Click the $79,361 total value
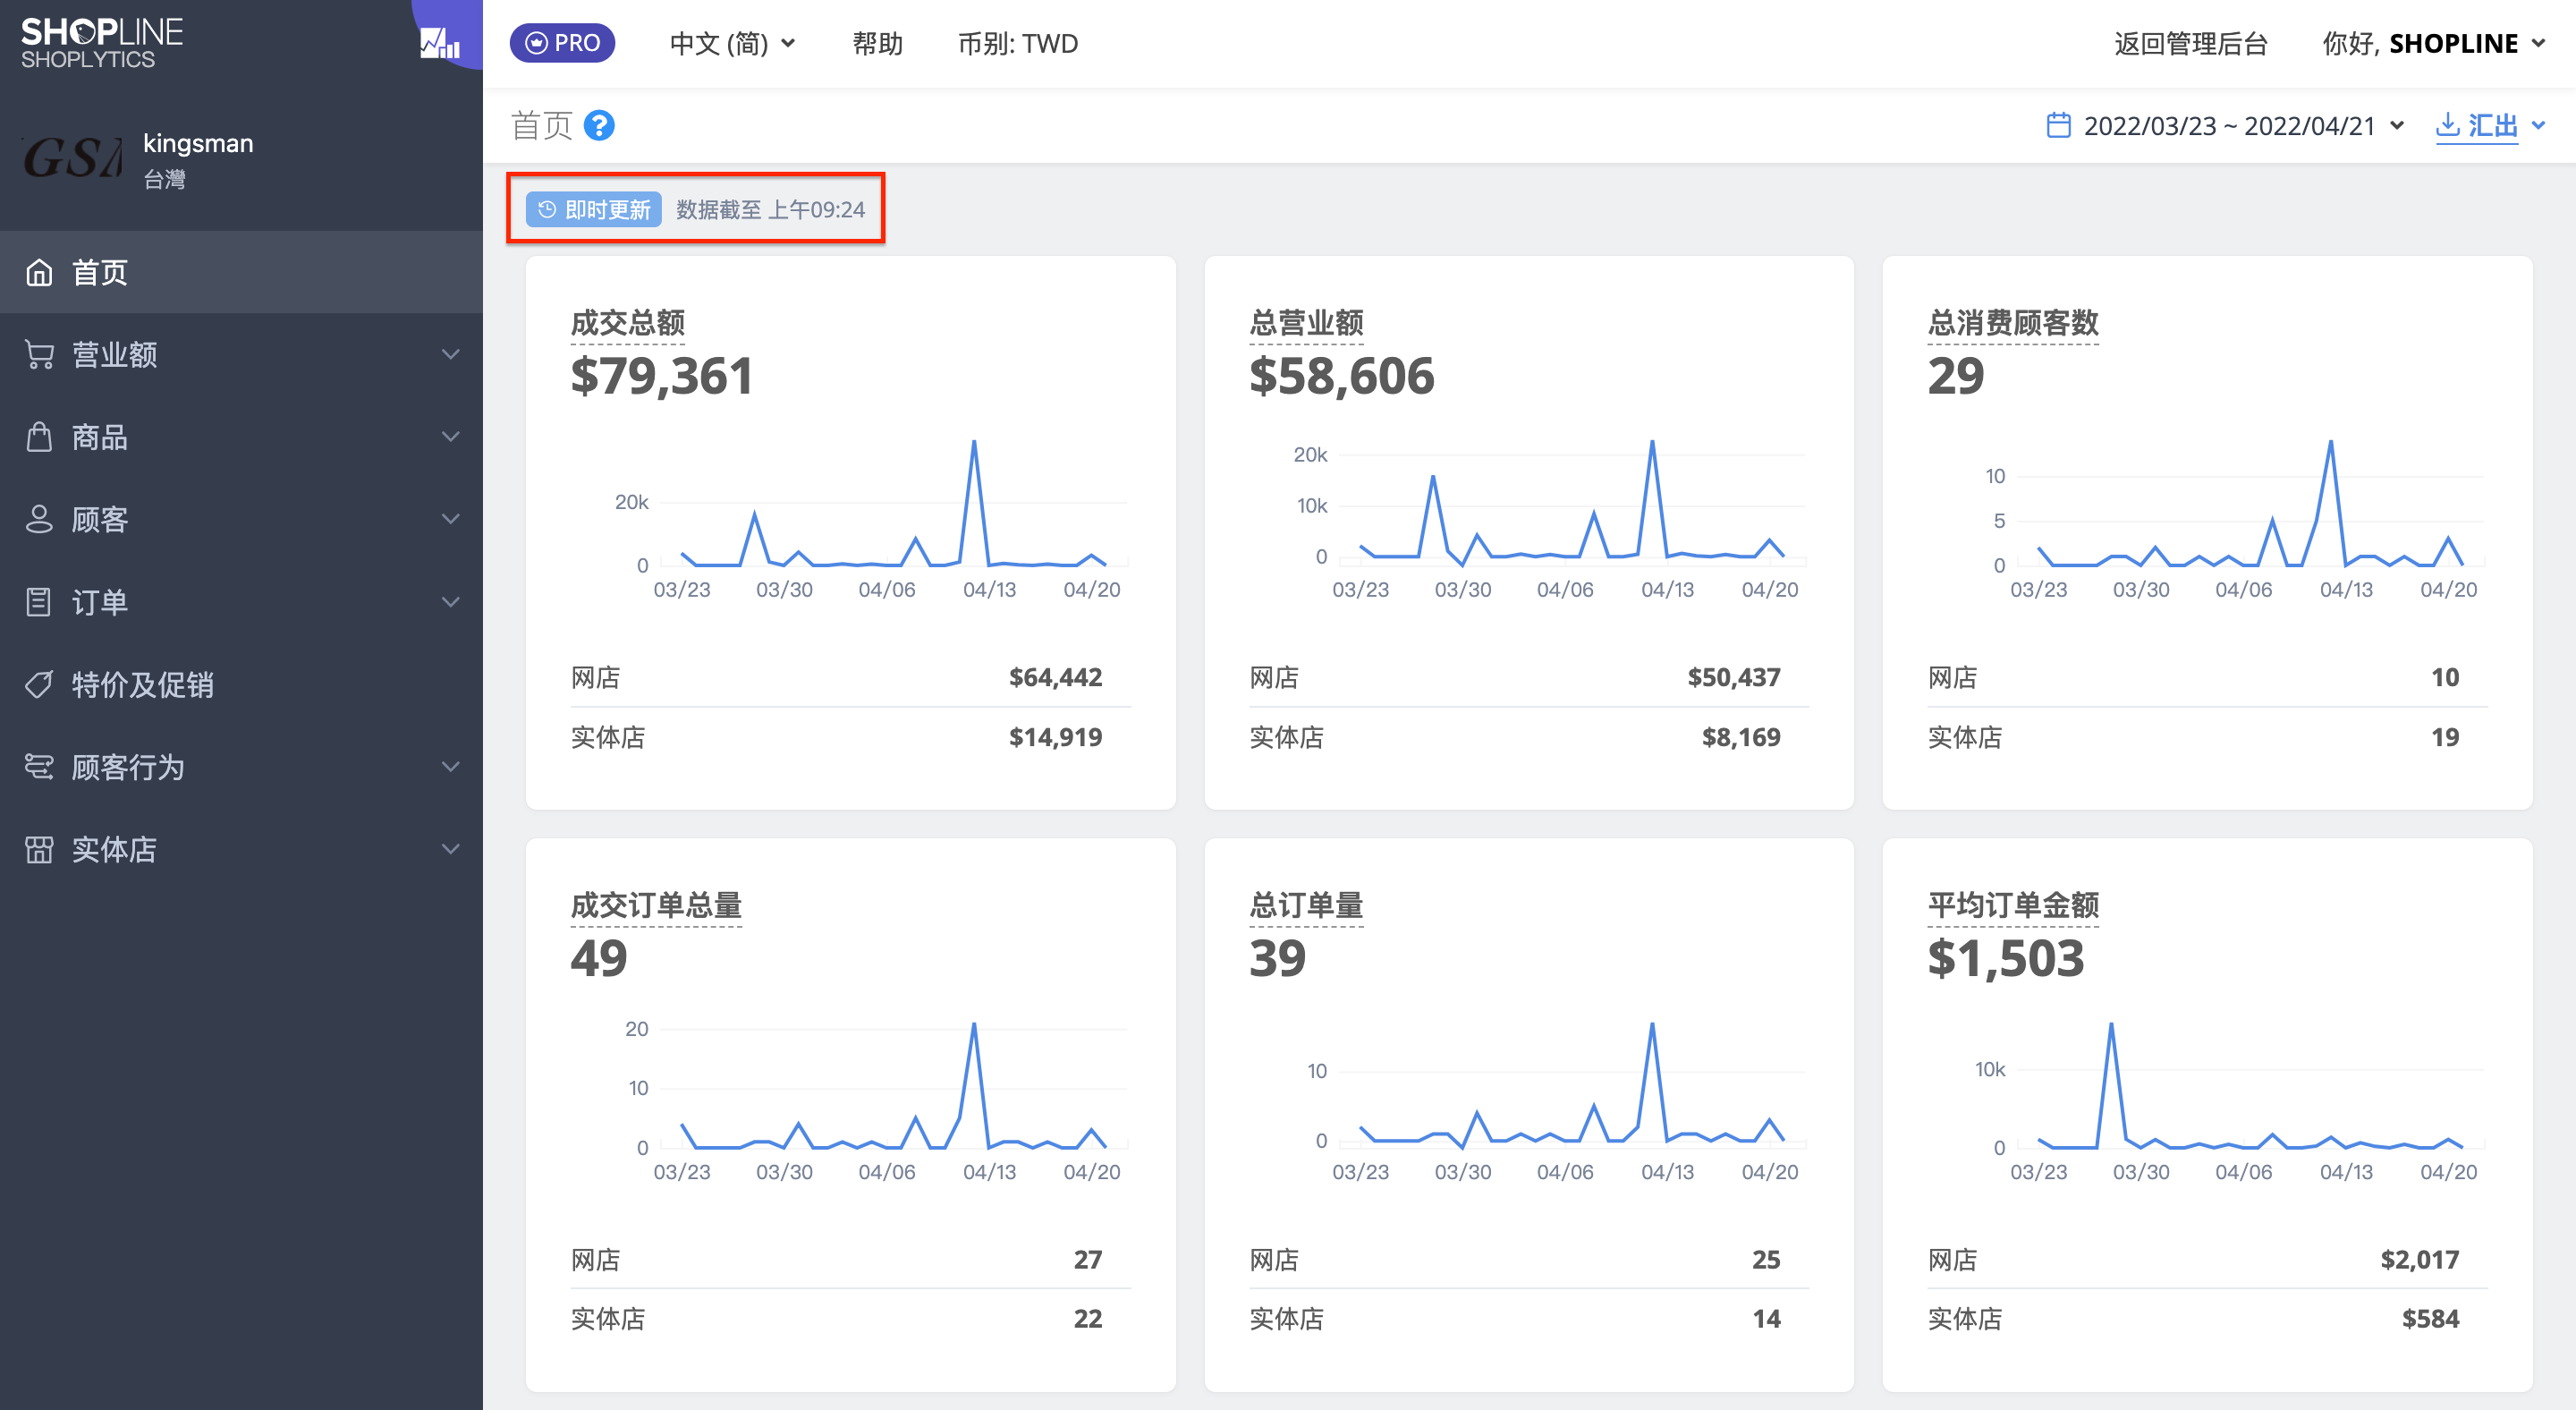This screenshot has width=2576, height=1410. point(661,377)
